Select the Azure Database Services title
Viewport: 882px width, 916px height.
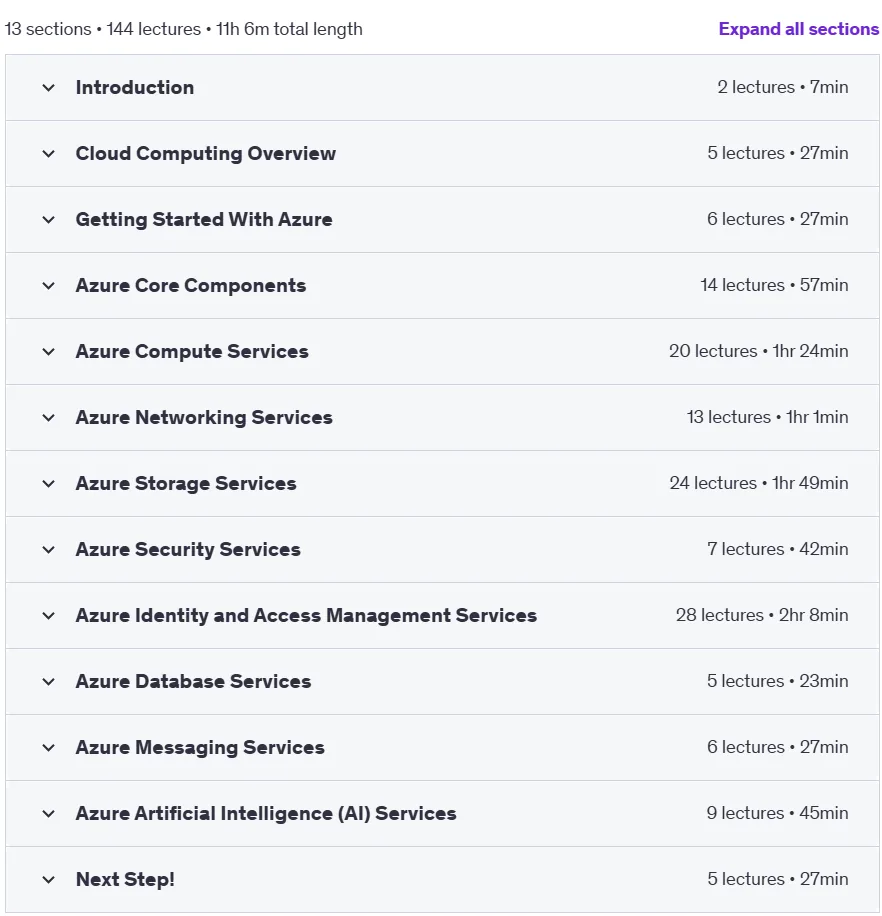point(193,682)
